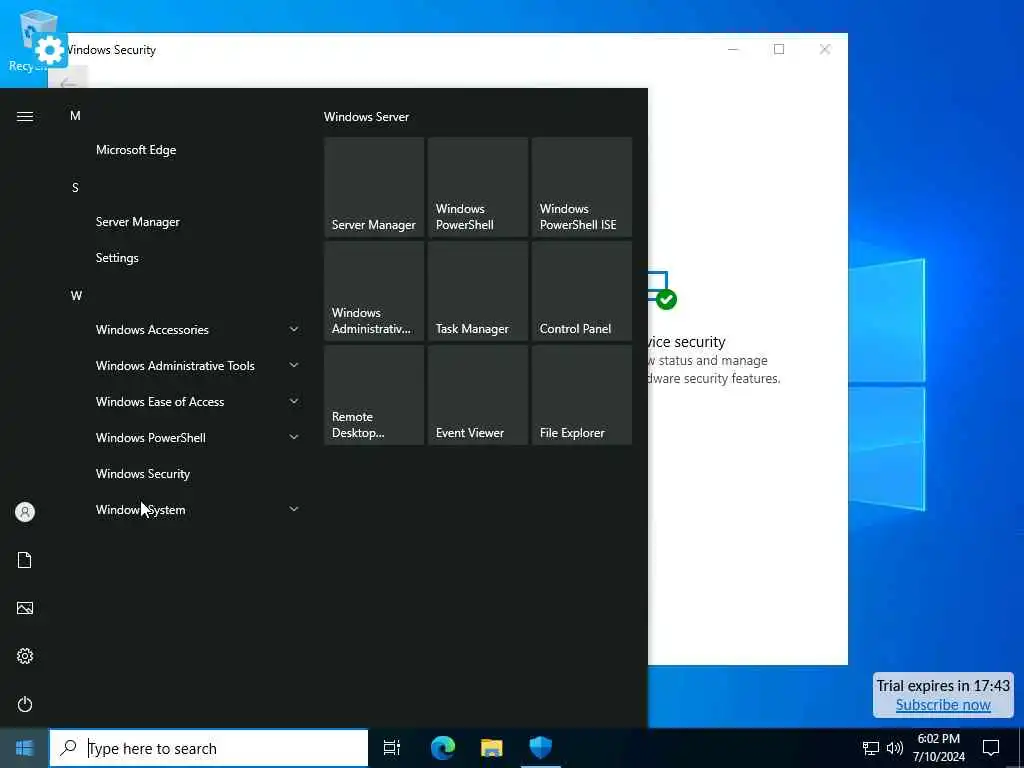Minimize the Windows Security window

(x=733, y=49)
